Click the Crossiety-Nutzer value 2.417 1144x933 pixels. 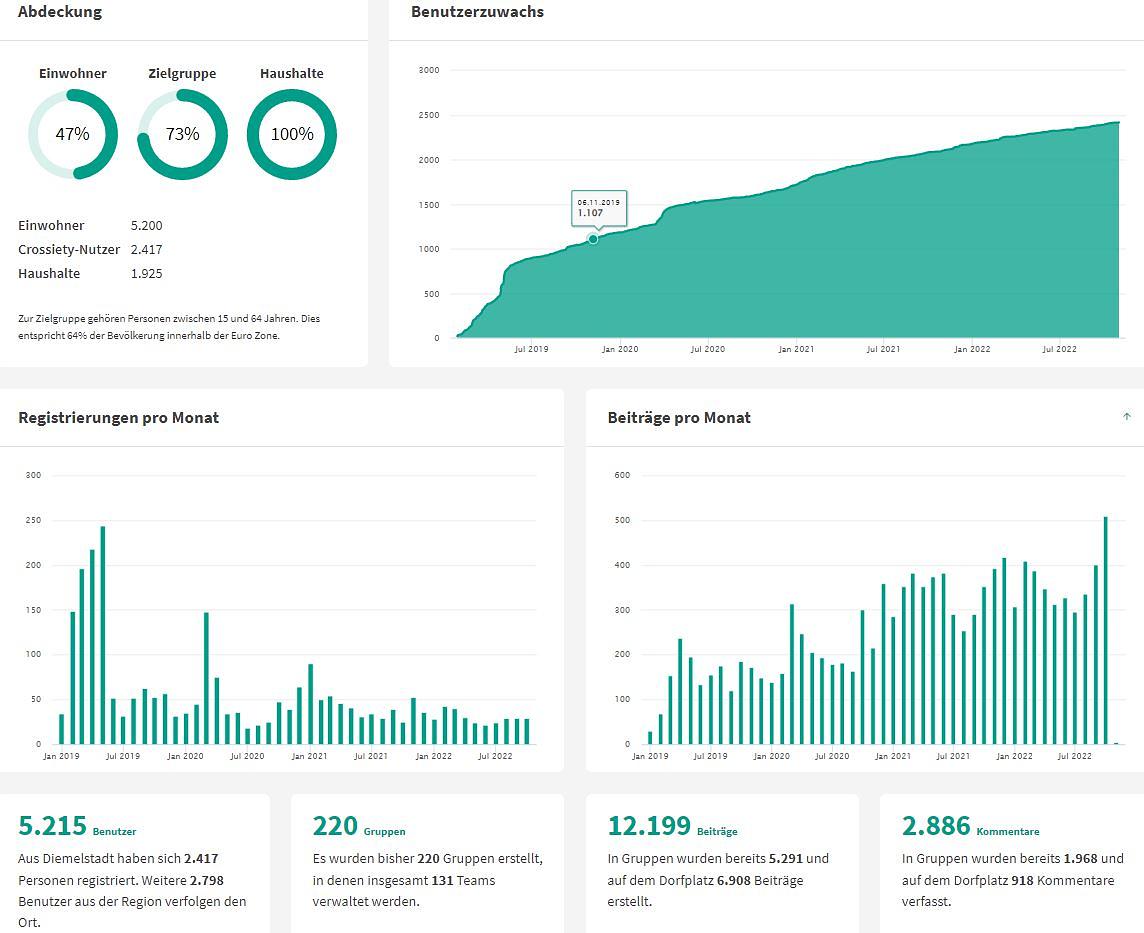coord(146,250)
